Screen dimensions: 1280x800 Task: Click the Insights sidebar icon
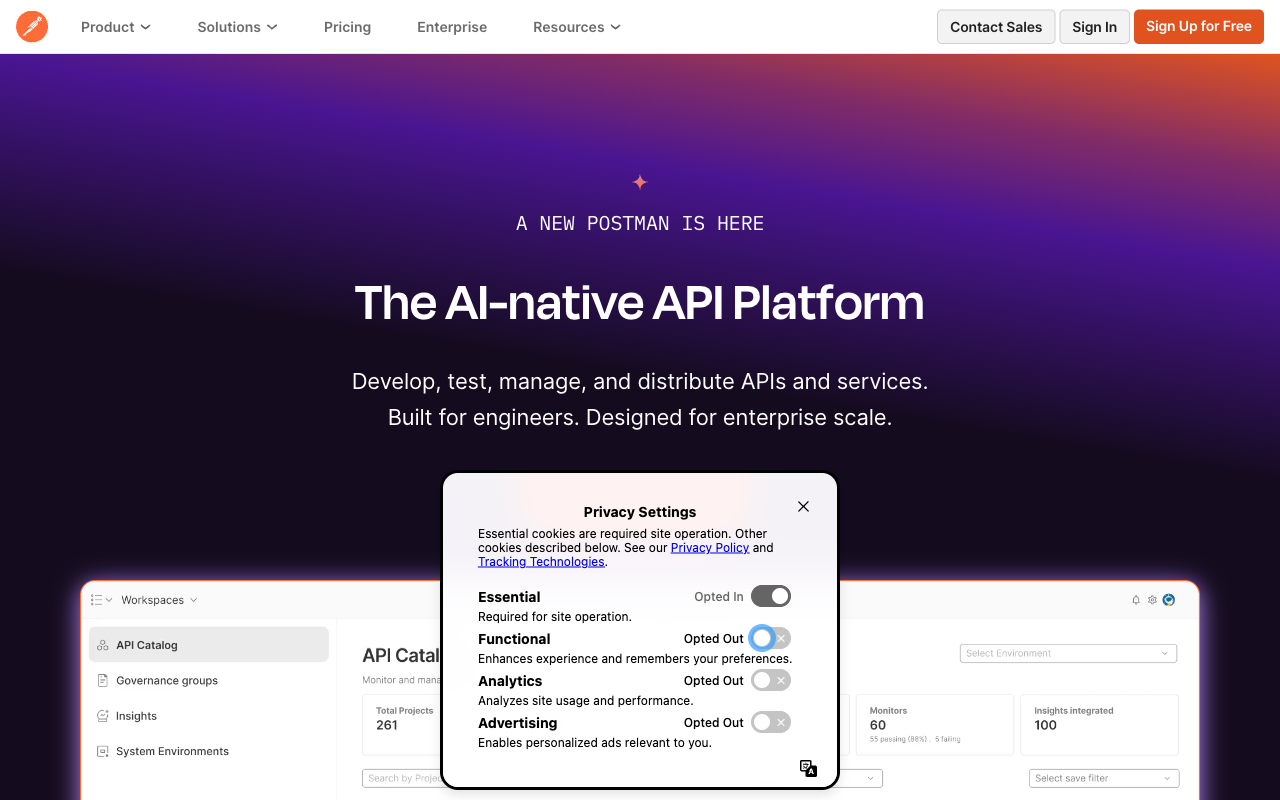103,716
